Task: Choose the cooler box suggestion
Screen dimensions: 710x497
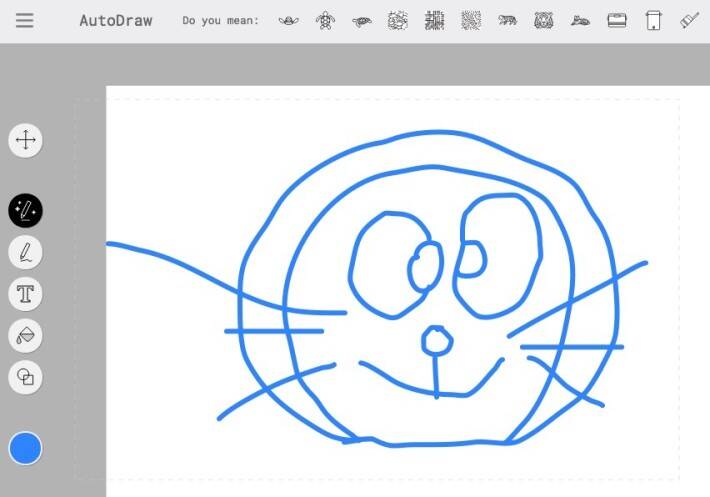Action: click(x=617, y=20)
